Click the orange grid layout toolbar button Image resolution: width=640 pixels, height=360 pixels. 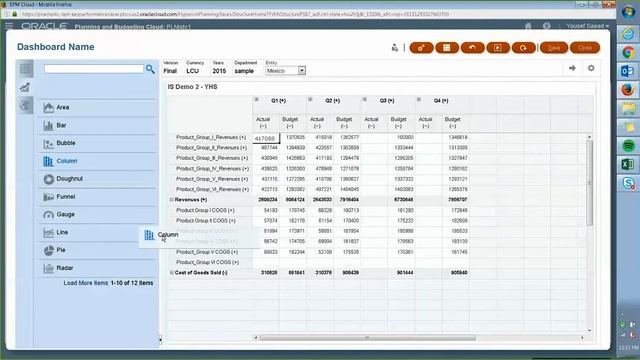click(x=447, y=48)
